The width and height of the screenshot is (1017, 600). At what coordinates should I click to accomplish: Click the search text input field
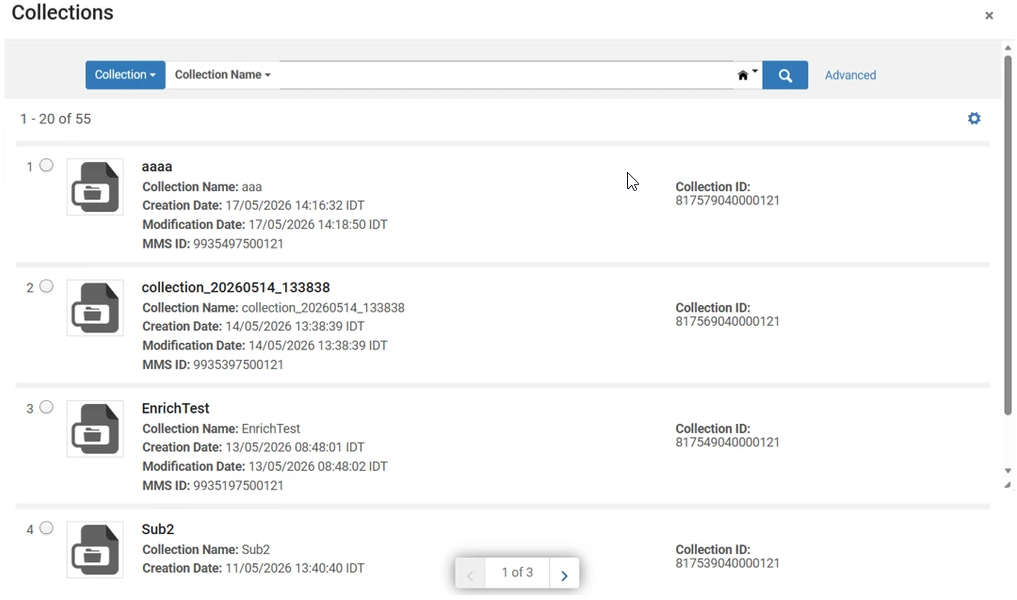pyautogui.click(x=506, y=75)
